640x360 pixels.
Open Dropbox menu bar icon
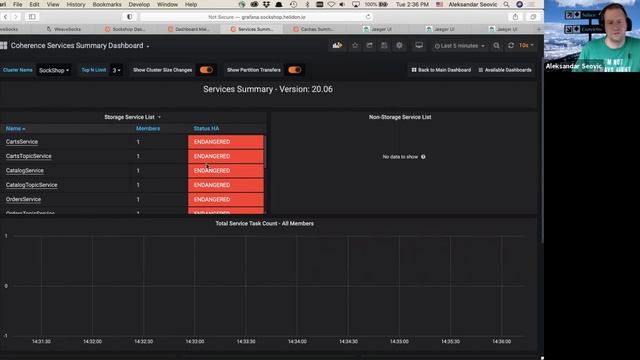[x=267, y=4]
